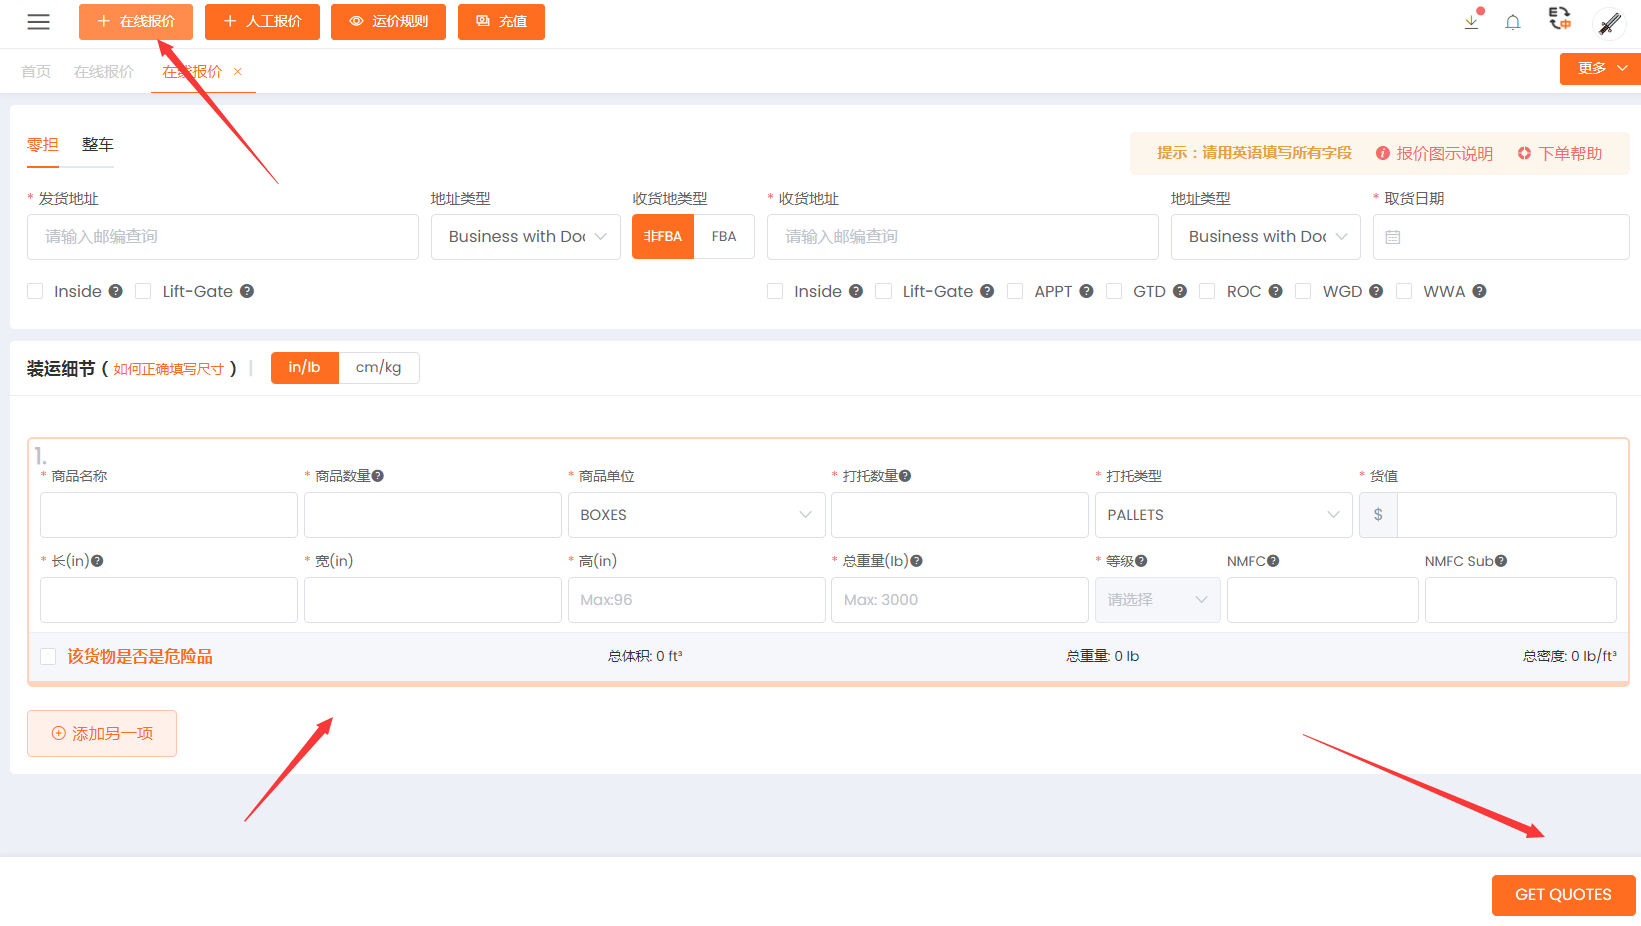Screen dimensions: 1641x926
Task: Close the active 在线报价 tab
Action: click(238, 72)
